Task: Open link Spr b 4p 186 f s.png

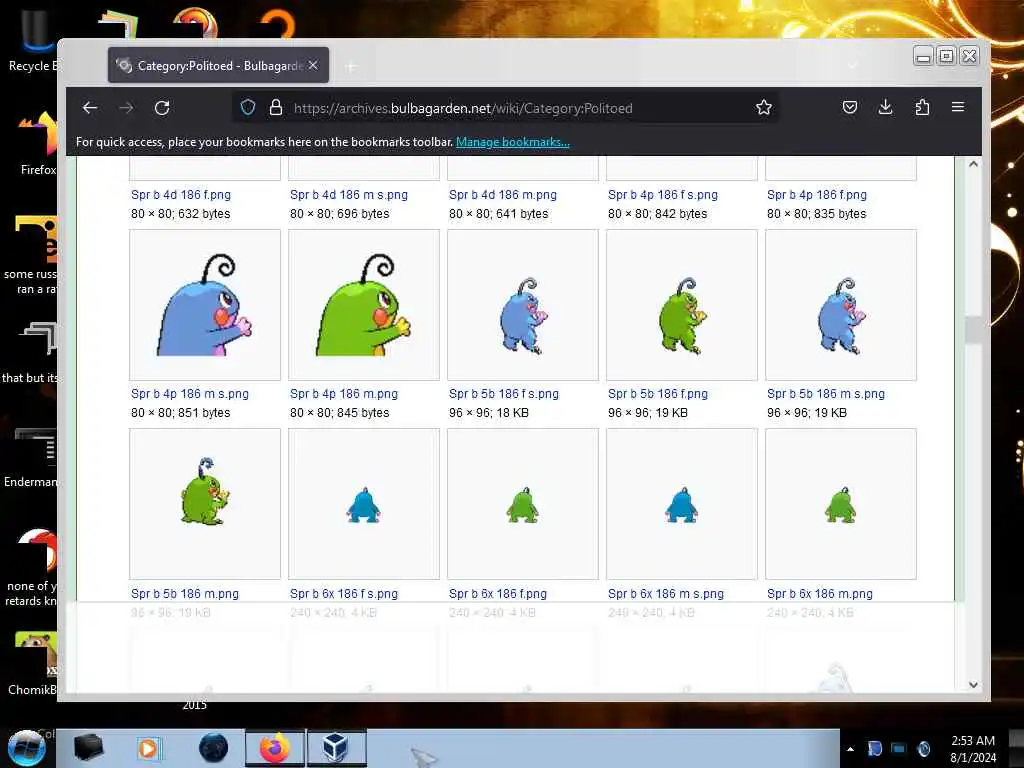Action: click(x=663, y=195)
